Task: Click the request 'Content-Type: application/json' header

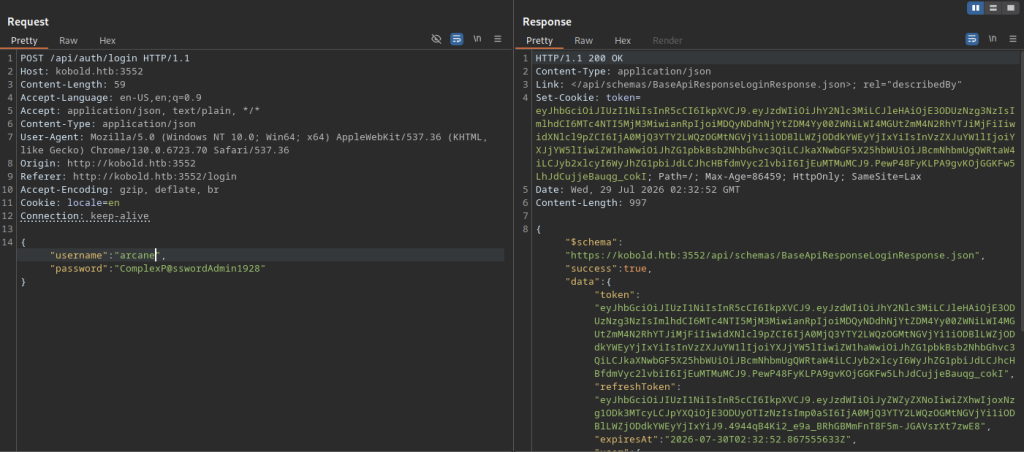Action: (x=108, y=123)
